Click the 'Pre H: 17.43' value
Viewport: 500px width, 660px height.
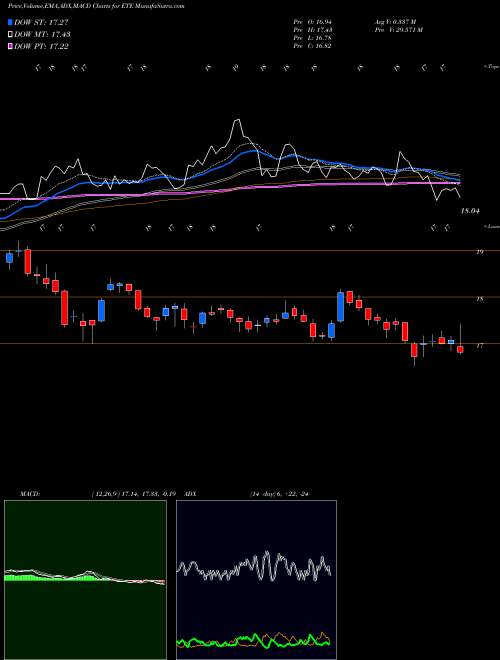[313, 30]
